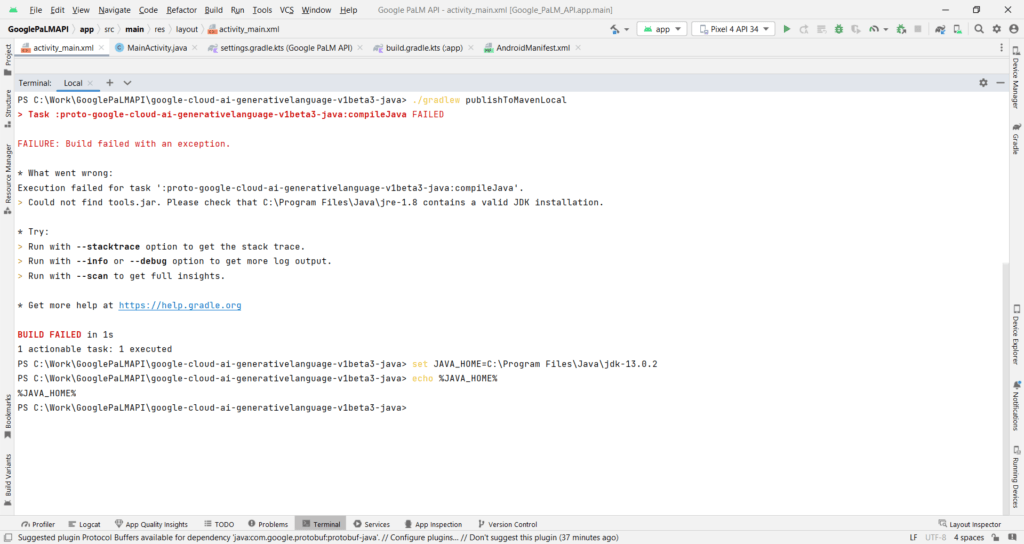
Task: Click Attach Debugger to Android Process icon
Action: (901, 29)
